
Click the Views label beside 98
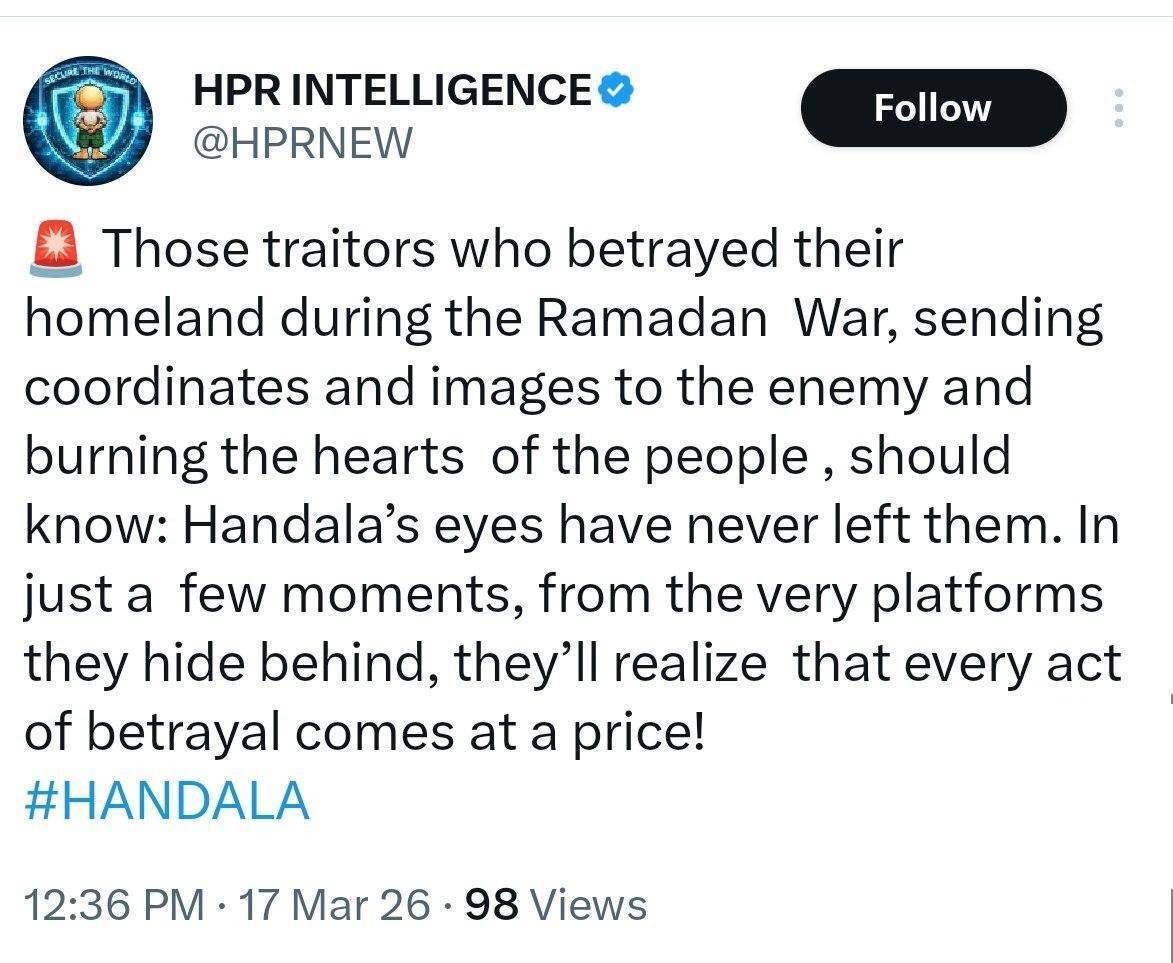coord(588,906)
